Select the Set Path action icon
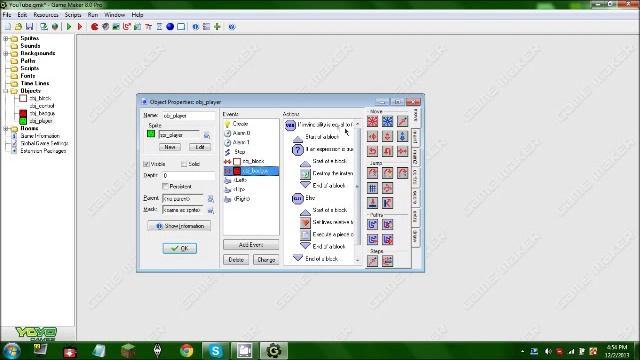The height and width of the screenshot is (360, 640). (x=372, y=224)
